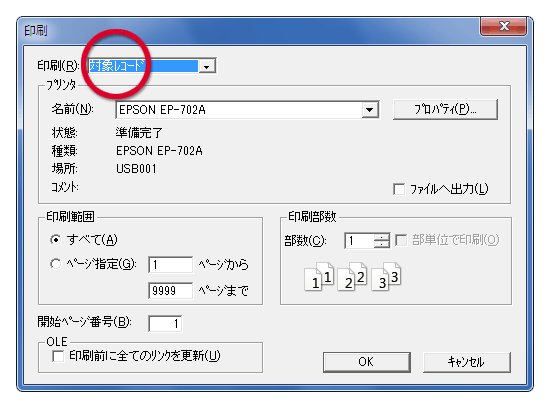
Task: Click the collate icon showing pages 2 2
Action: click(352, 276)
